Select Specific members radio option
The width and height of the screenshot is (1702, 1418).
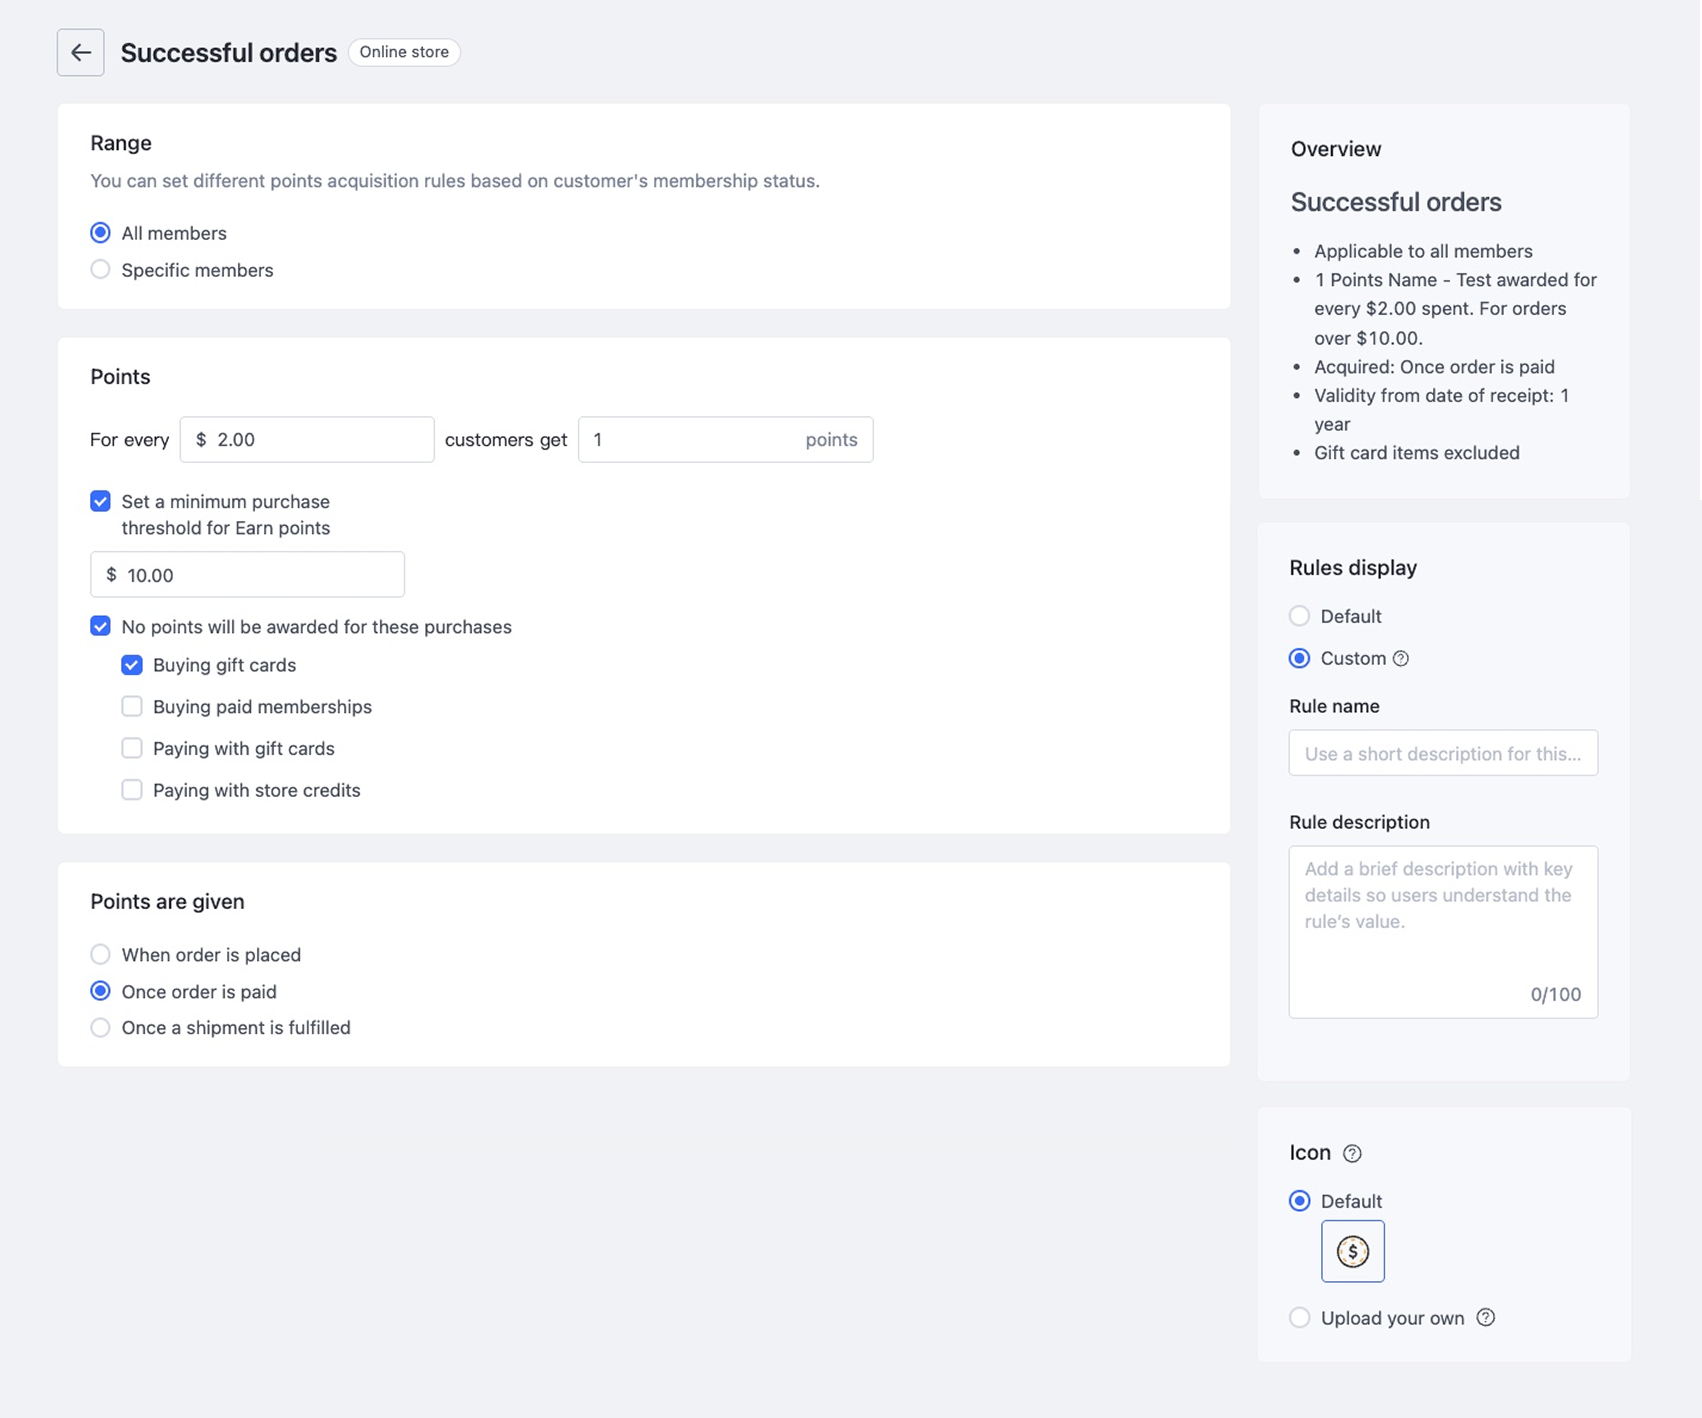click(x=100, y=270)
